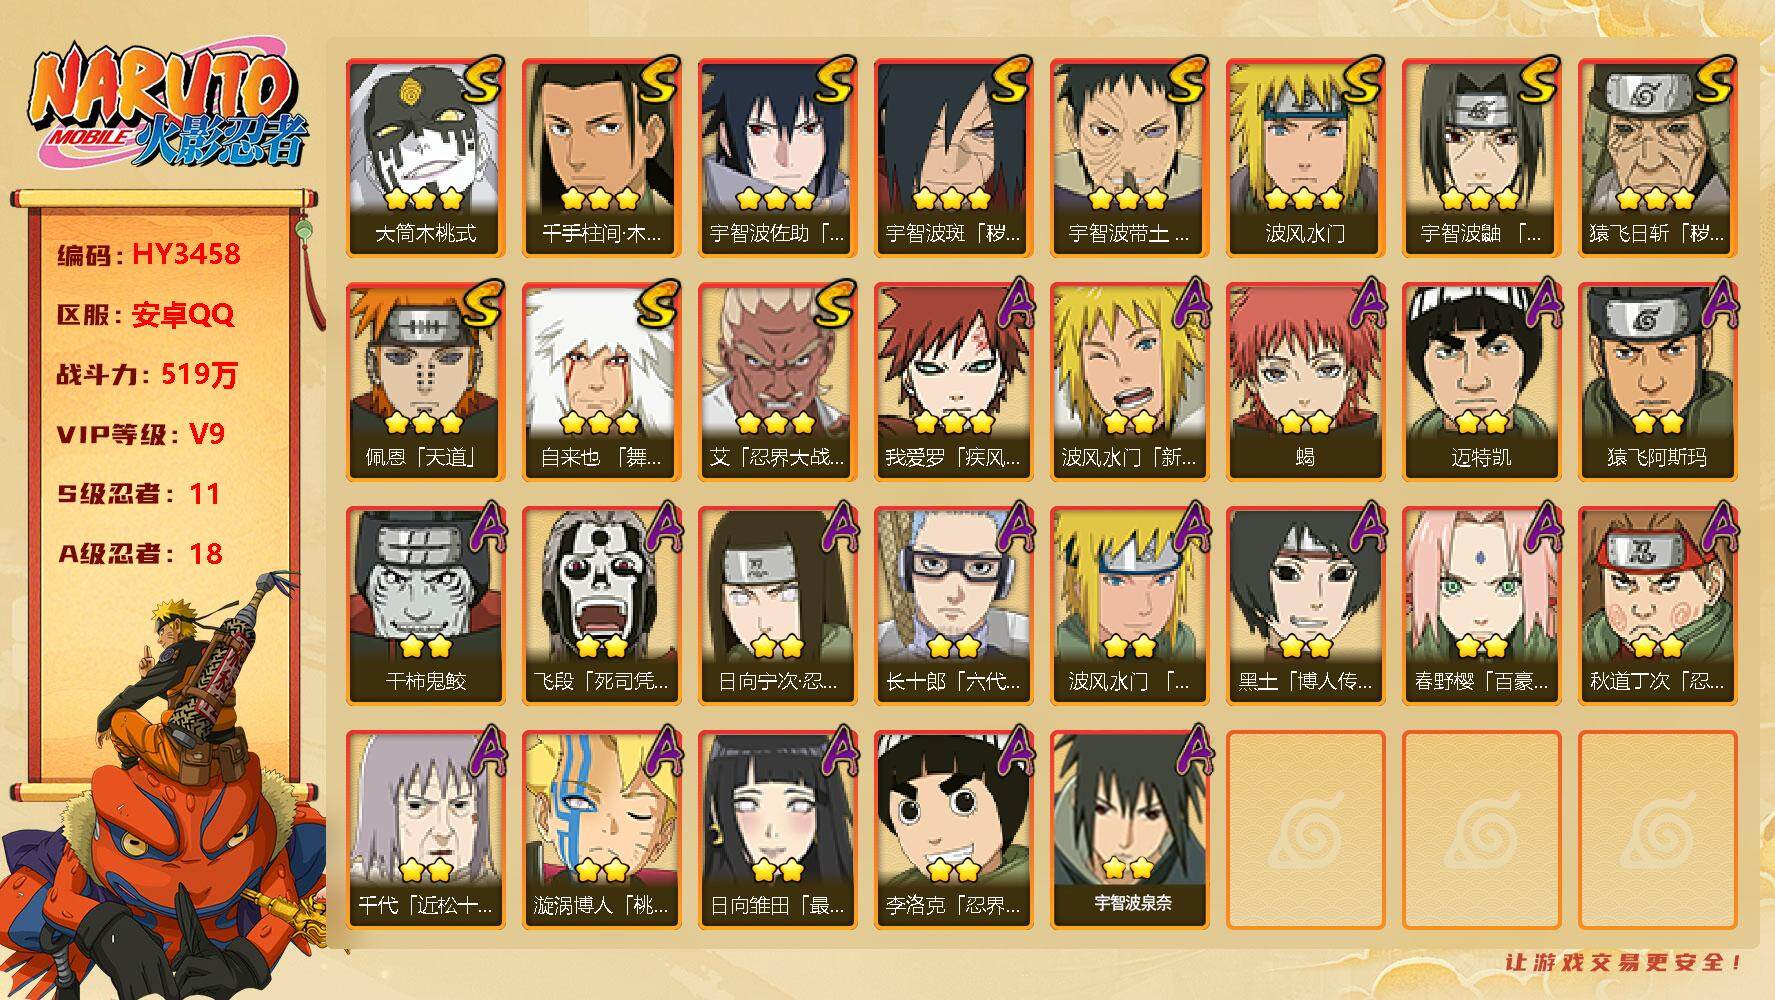The width and height of the screenshot is (1775, 1000).
Task: Click the Naruto Mobile 火影忍者 logo
Action: (166, 107)
